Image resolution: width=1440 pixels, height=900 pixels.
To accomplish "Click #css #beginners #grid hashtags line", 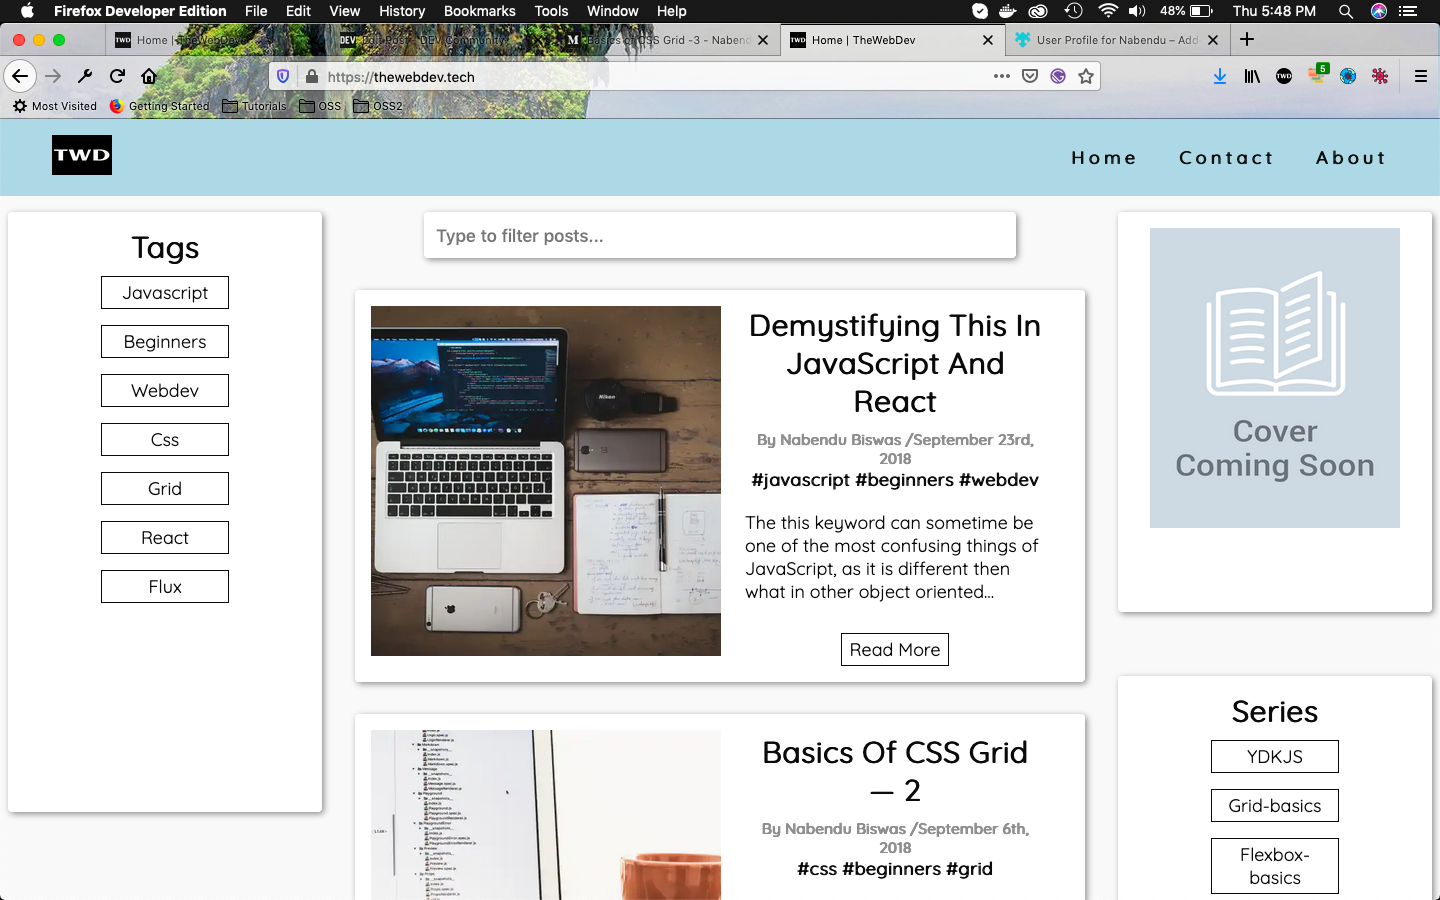I will (x=895, y=869).
